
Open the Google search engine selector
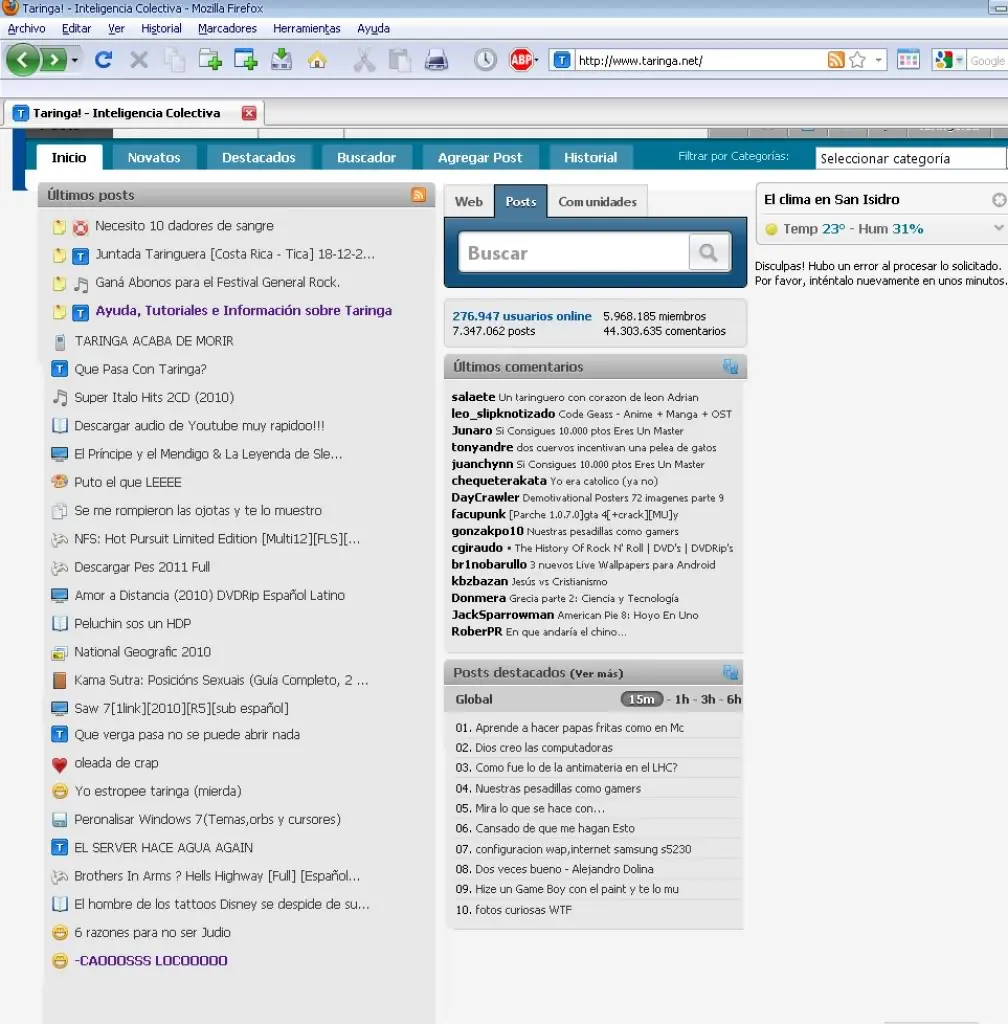tap(948, 60)
